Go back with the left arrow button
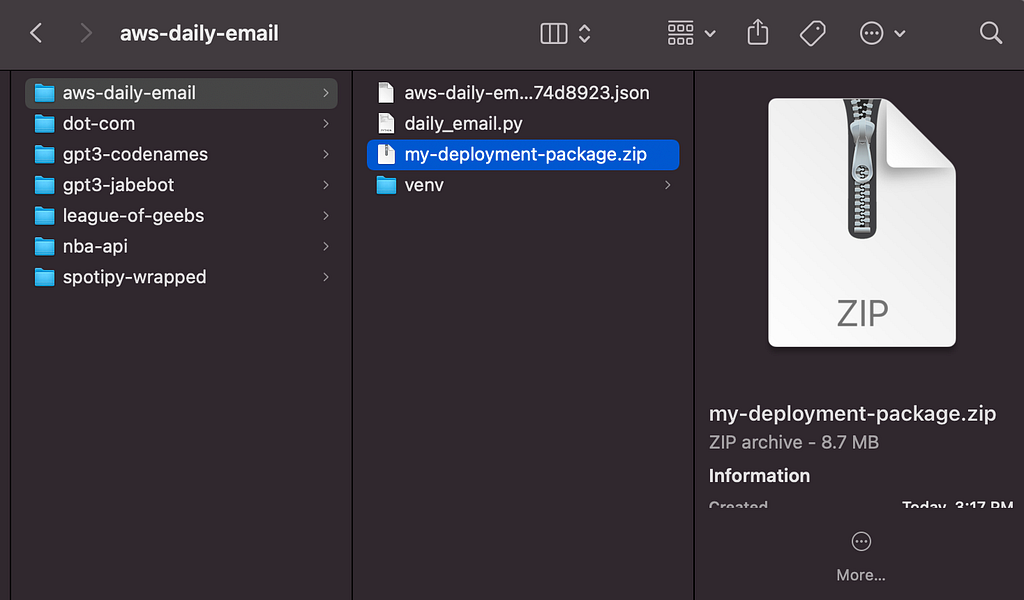This screenshot has width=1024, height=600. (37, 33)
